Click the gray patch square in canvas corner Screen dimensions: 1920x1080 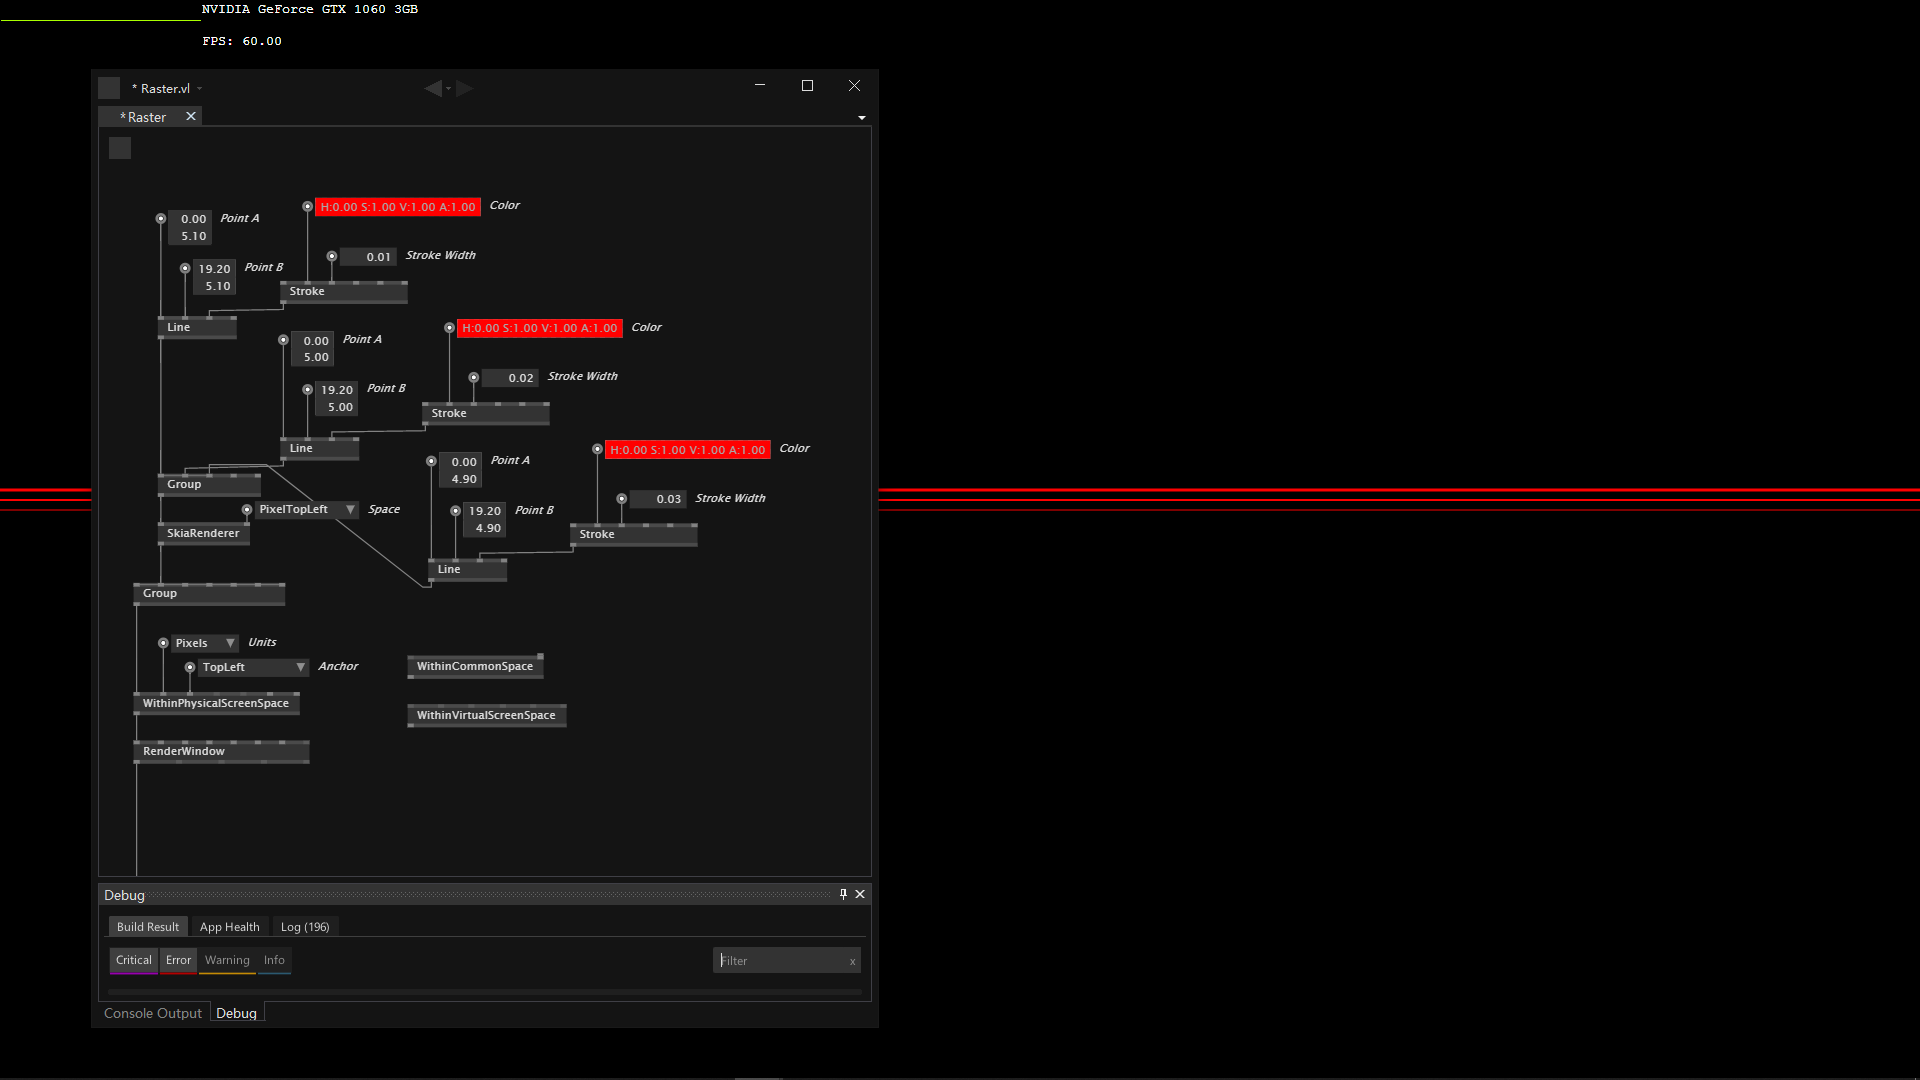120,148
